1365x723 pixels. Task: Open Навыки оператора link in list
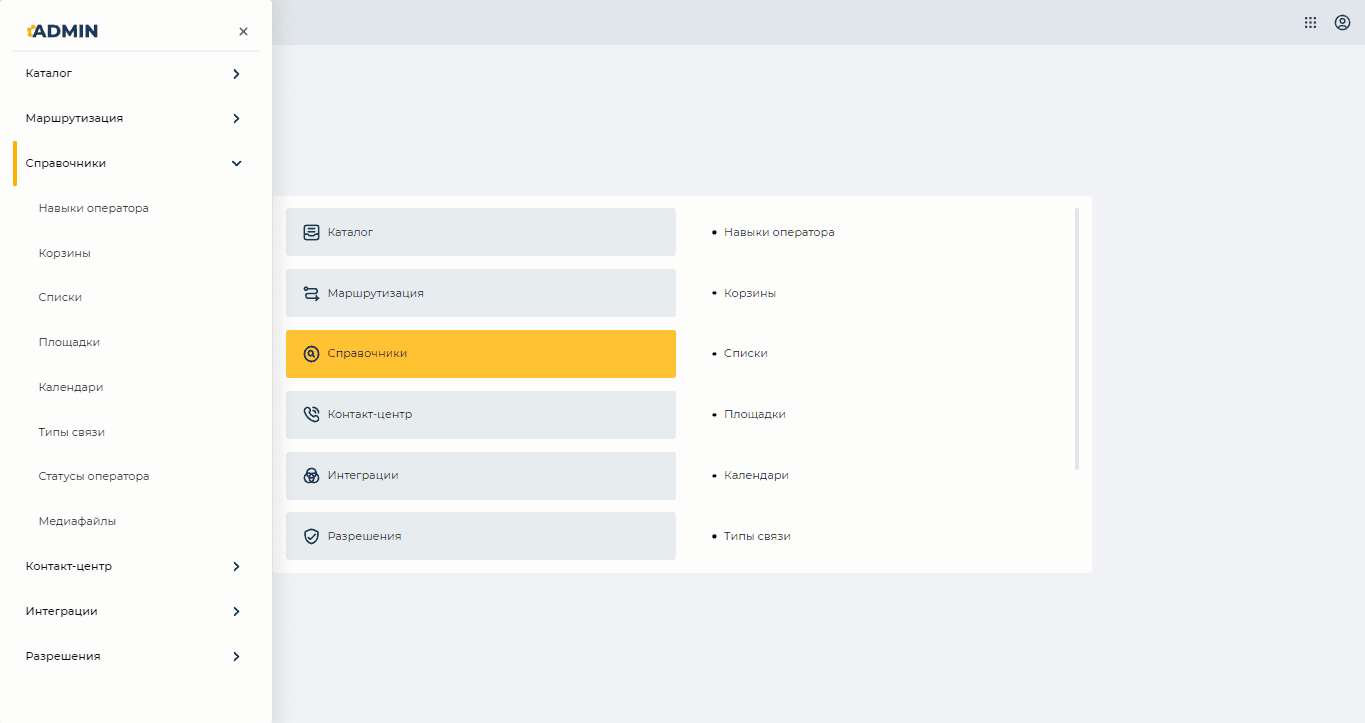pyautogui.click(x=779, y=232)
